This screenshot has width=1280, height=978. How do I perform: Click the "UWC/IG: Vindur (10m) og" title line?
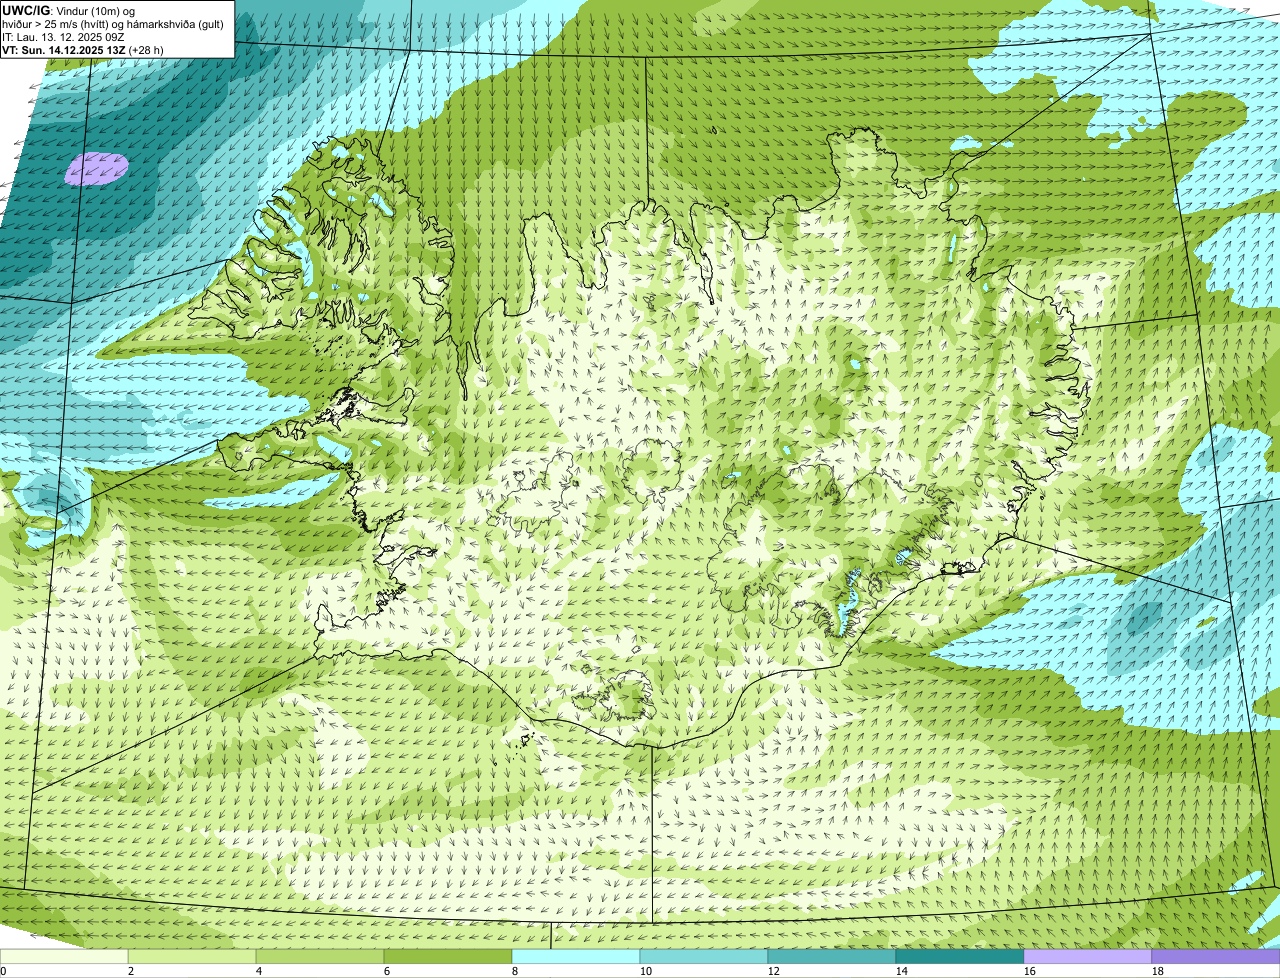click(x=68, y=10)
